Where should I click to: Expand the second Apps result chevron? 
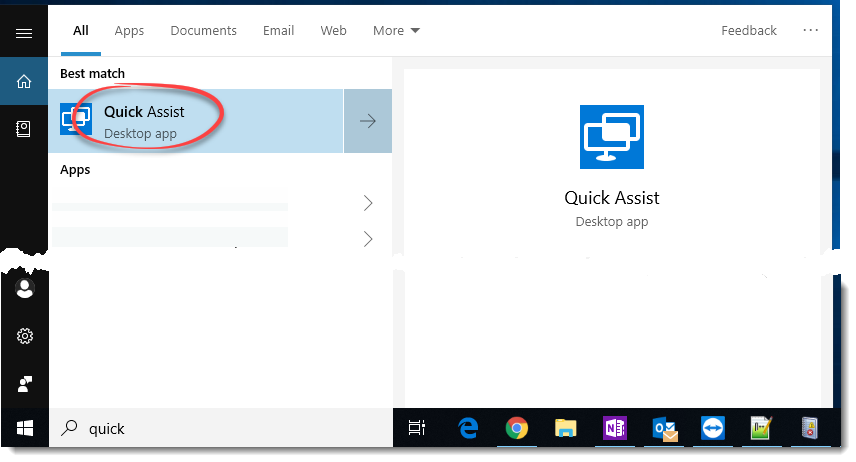[x=368, y=239]
